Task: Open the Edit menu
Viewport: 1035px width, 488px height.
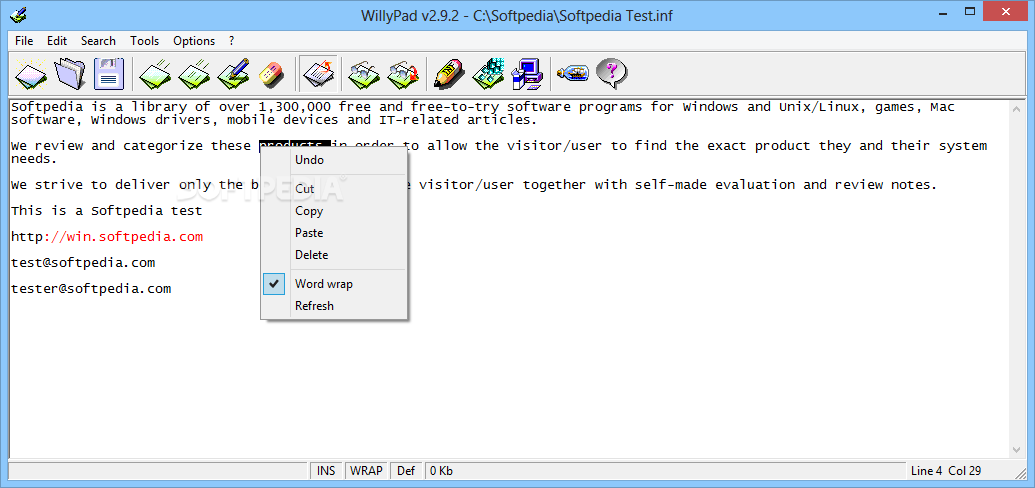Action: point(57,41)
